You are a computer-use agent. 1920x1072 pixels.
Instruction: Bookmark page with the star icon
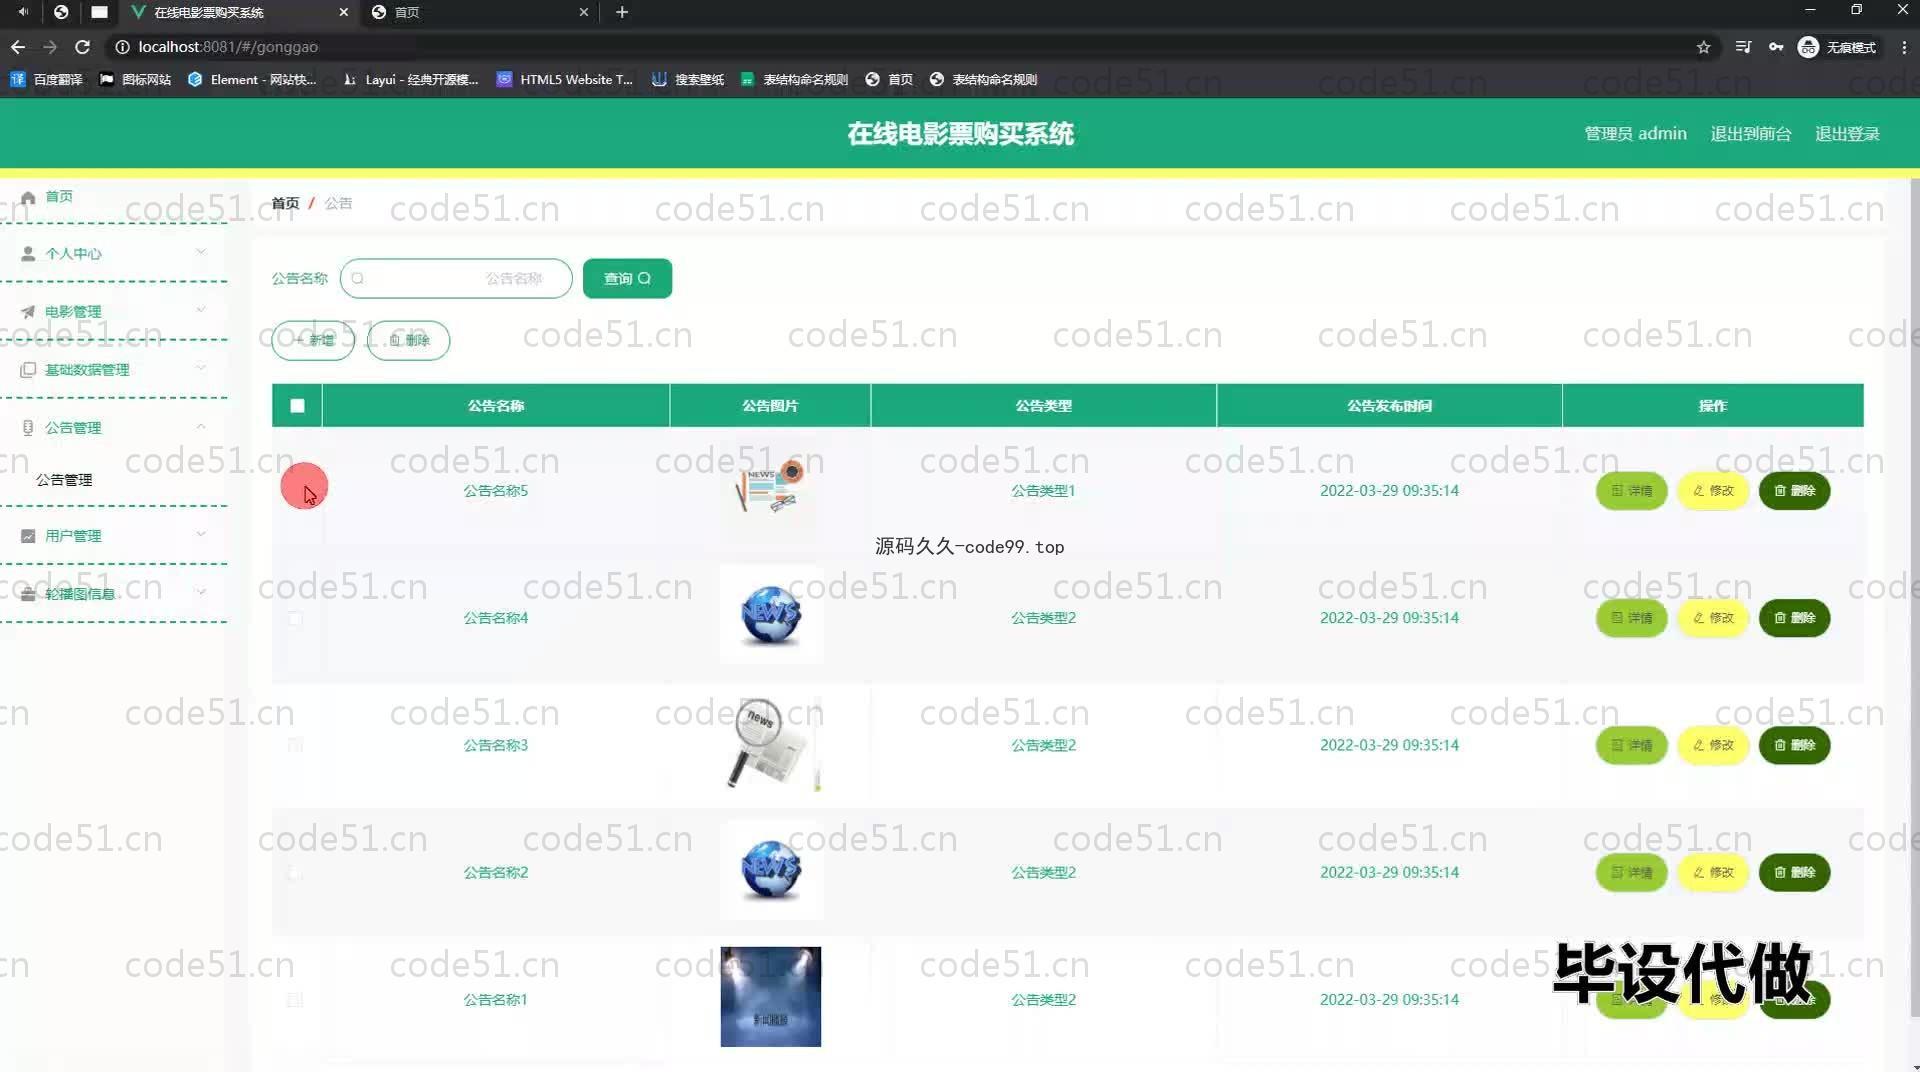click(1704, 47)
